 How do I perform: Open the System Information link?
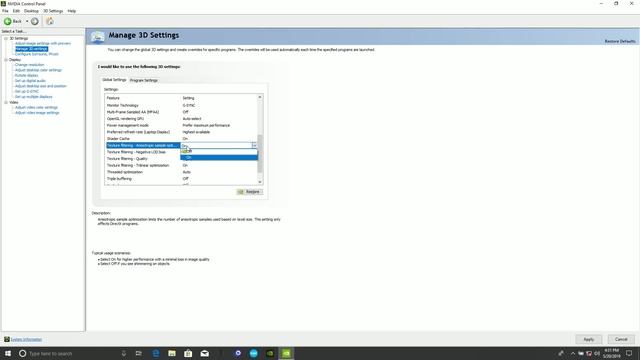[x=26, y=340]
